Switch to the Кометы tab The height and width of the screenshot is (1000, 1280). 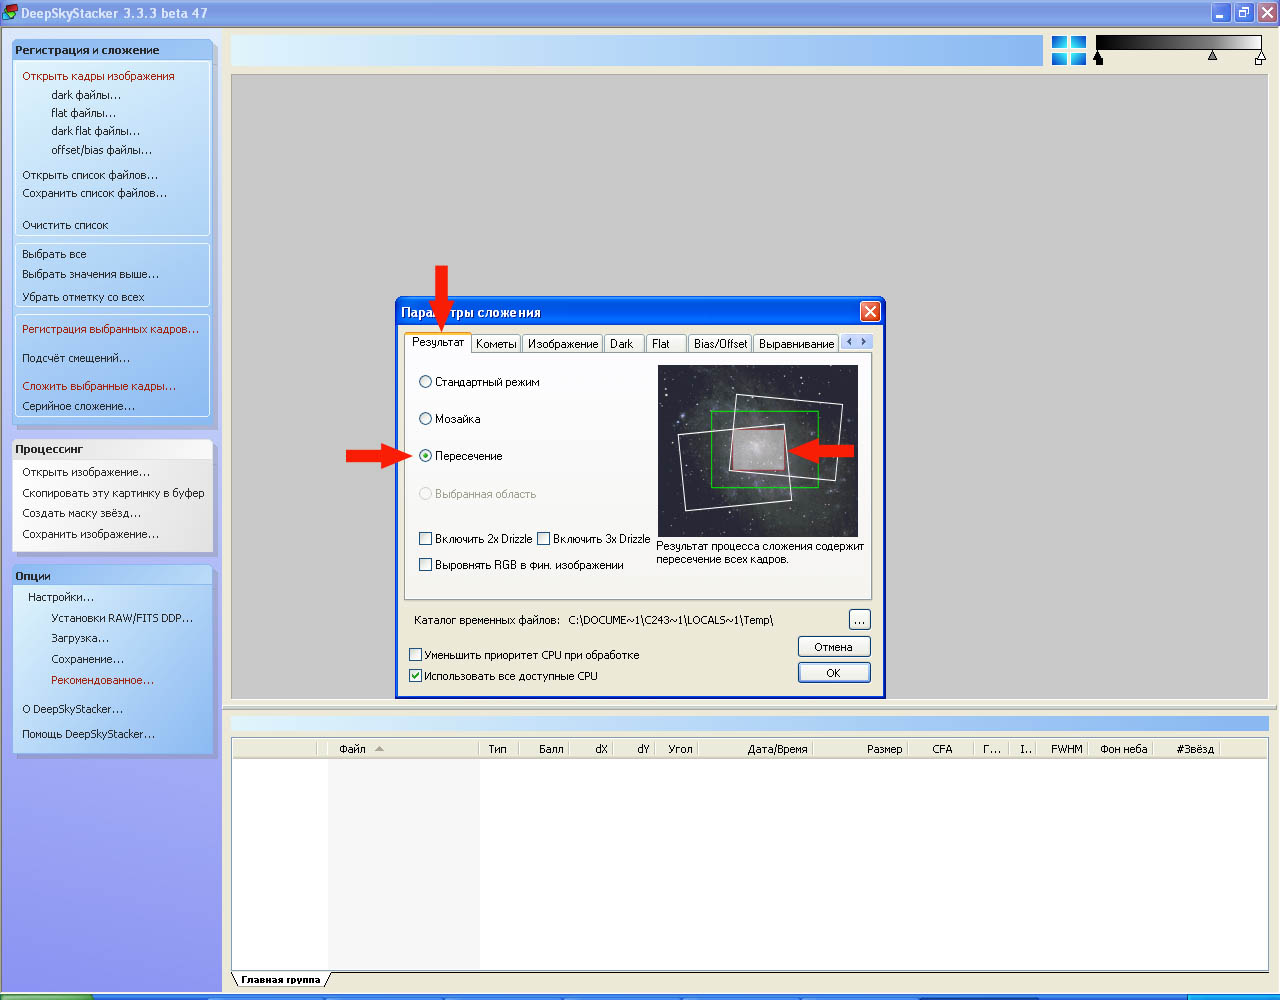(x=496, y=344)
